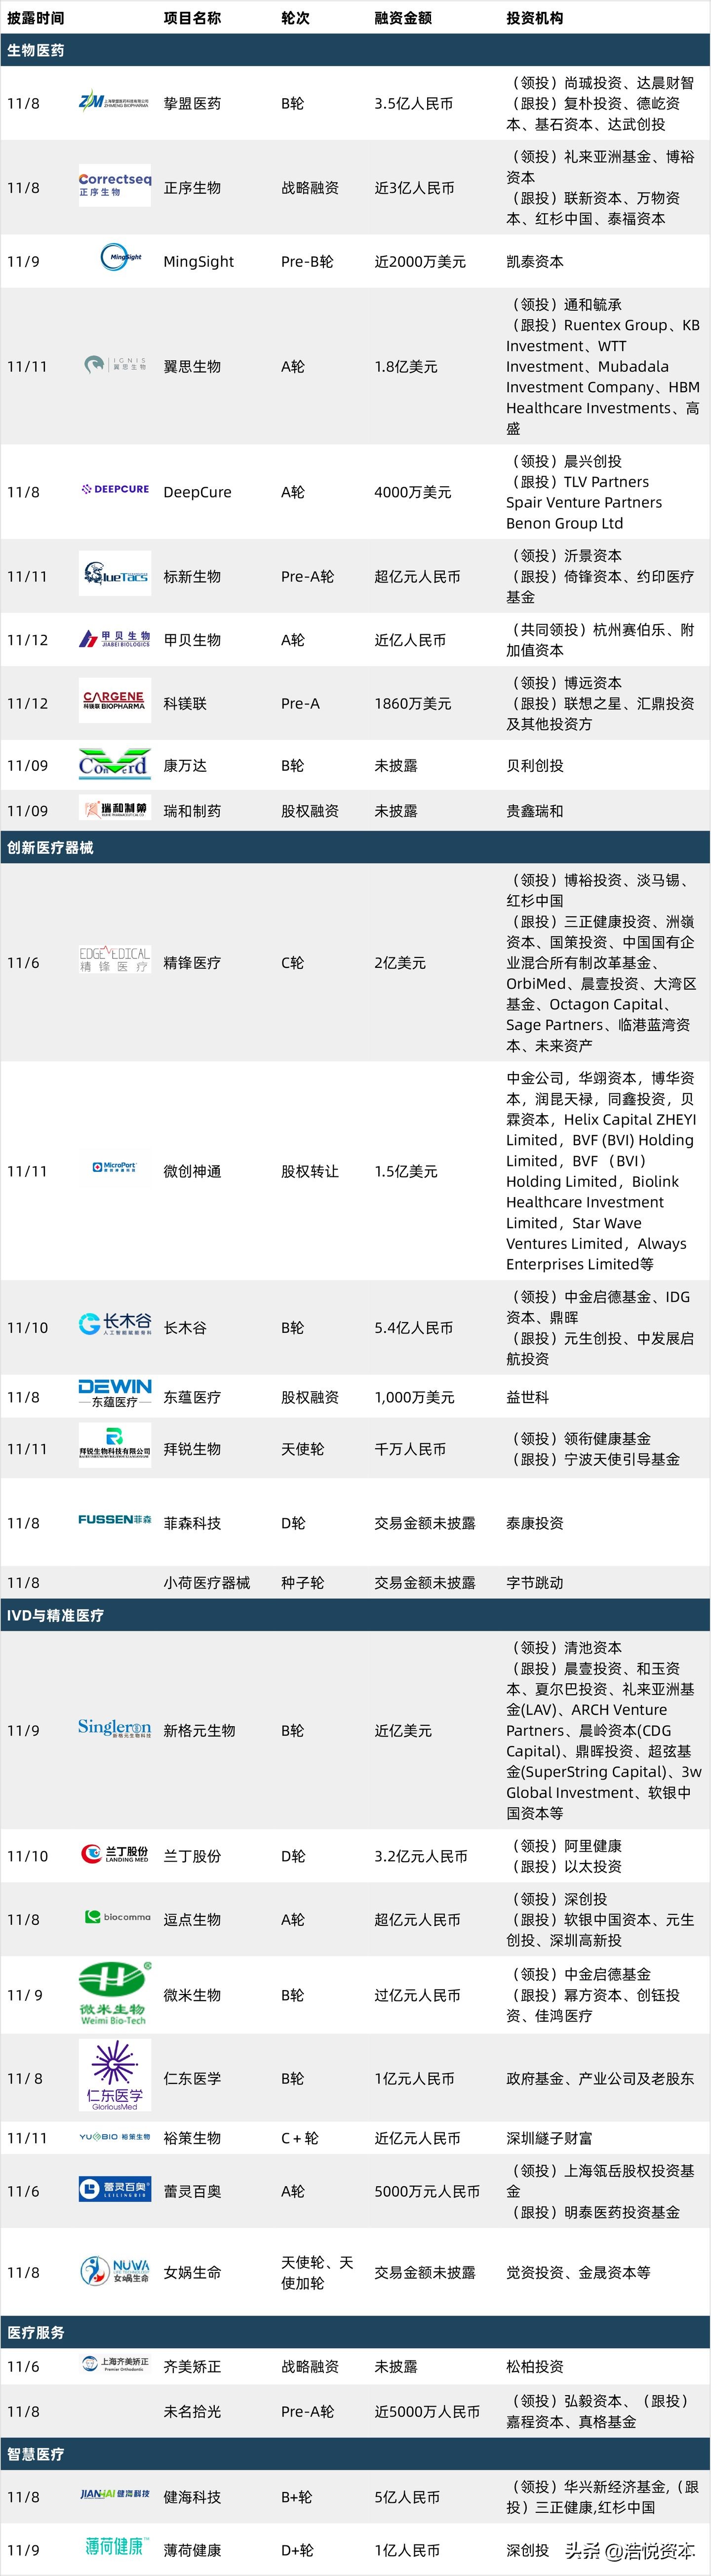Click the 披露时间 column header

click(x=36, y=17)
